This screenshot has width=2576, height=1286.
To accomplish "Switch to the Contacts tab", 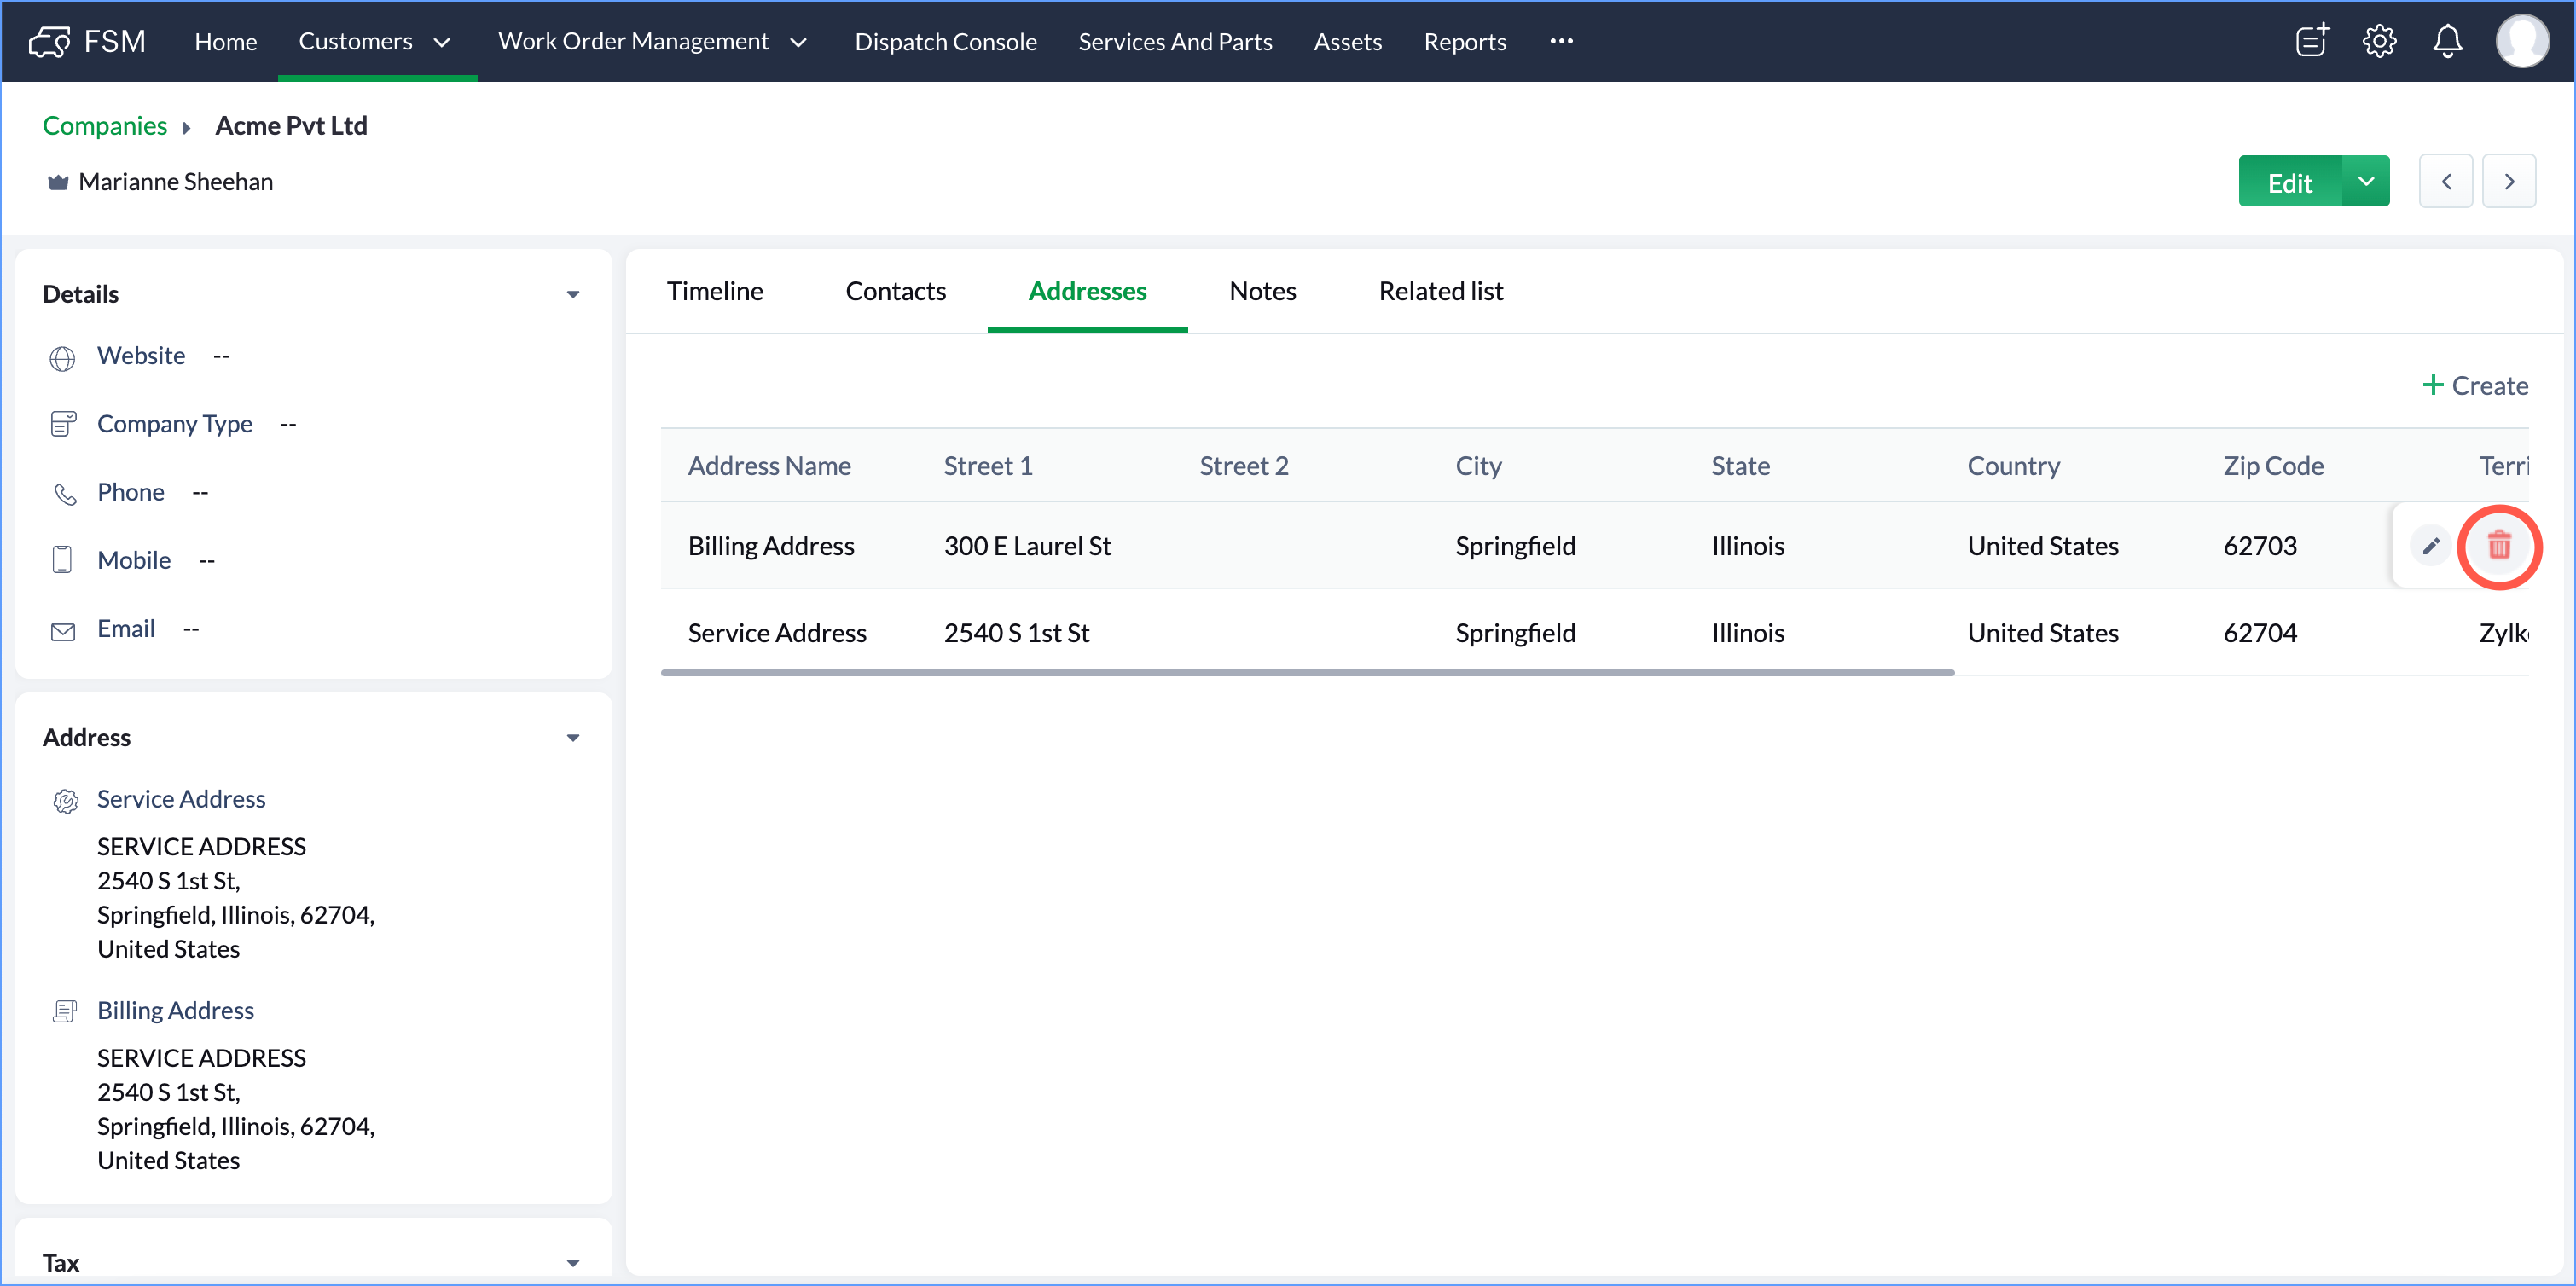I will [x=895, y=291].
